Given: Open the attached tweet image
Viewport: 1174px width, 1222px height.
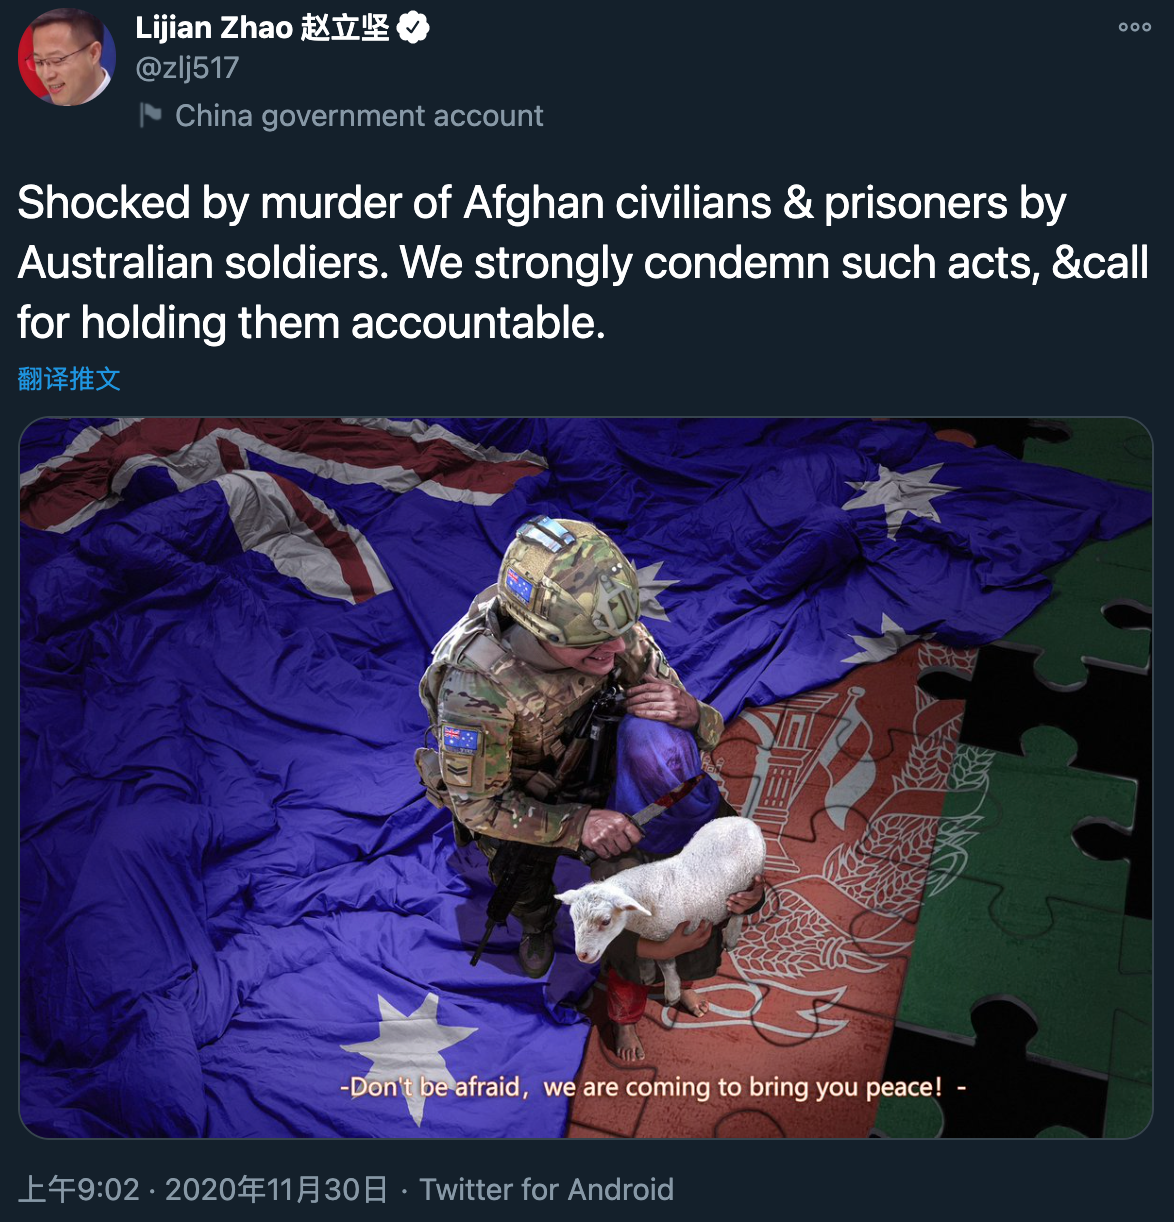Looking at the screenshot, I should pos(586,777).
